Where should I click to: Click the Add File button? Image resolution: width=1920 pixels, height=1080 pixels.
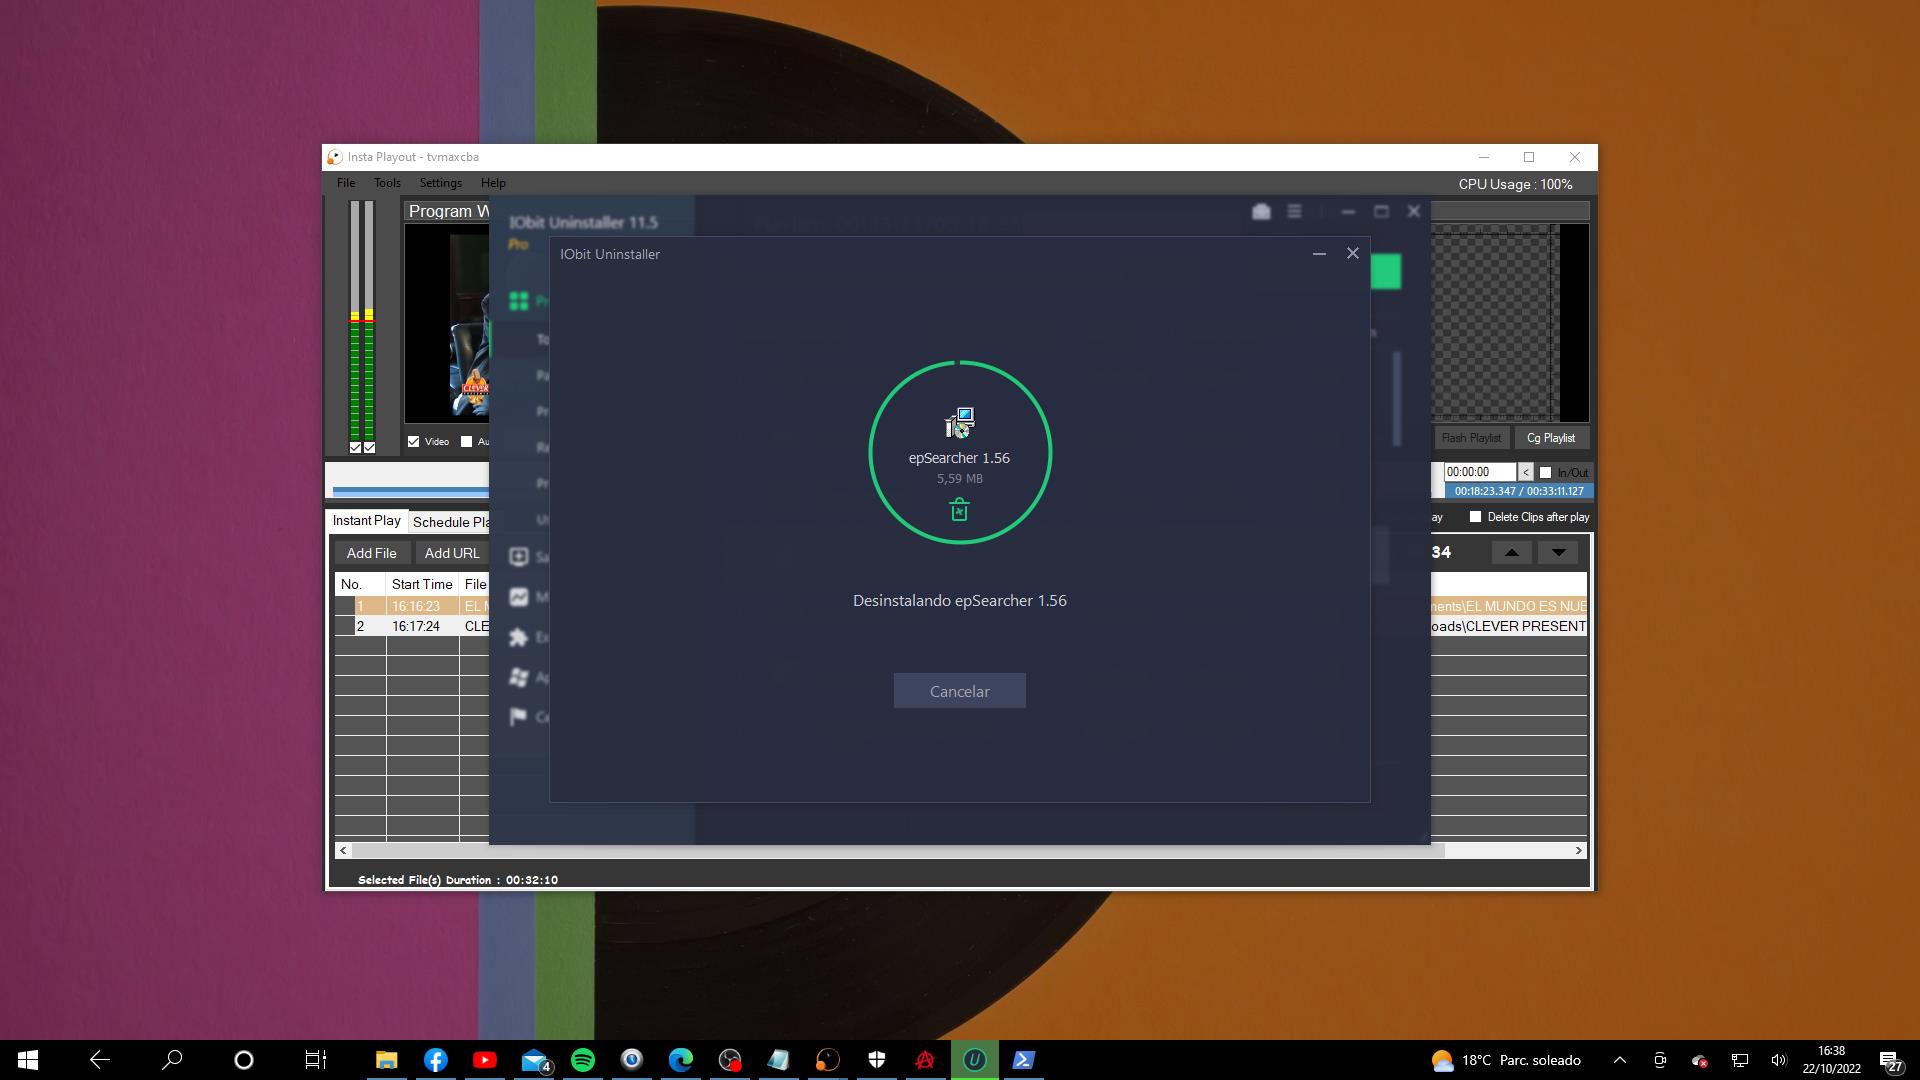click(x=371, y=553)
